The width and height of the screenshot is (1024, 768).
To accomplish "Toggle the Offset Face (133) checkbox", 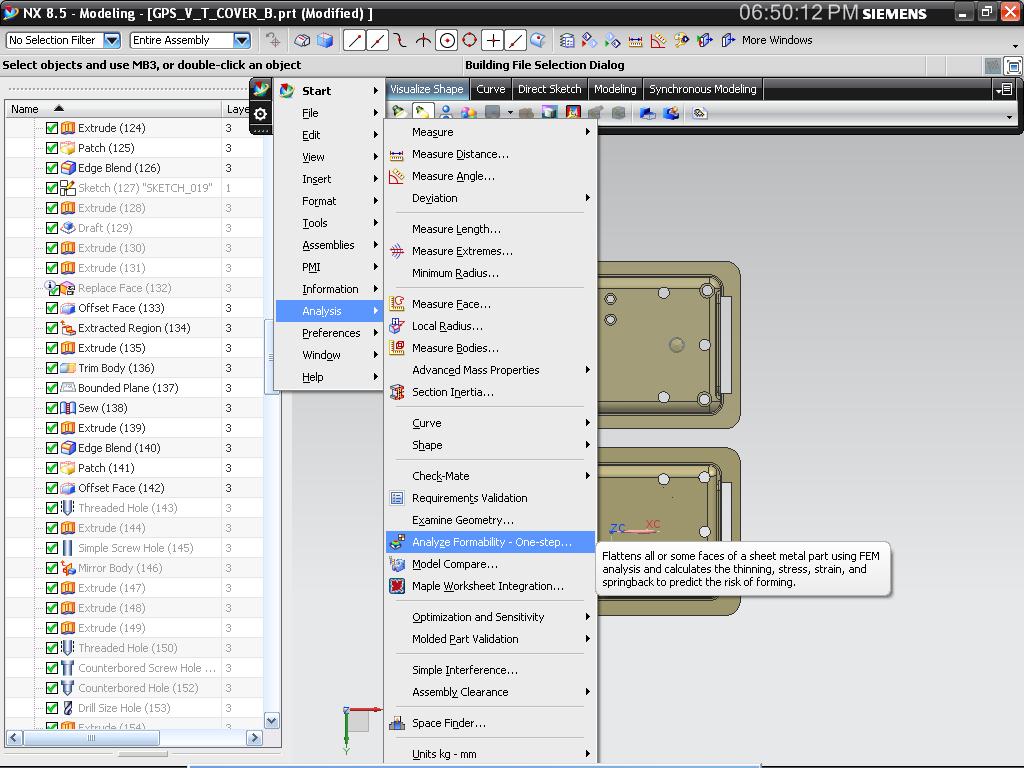I will 52,308.
